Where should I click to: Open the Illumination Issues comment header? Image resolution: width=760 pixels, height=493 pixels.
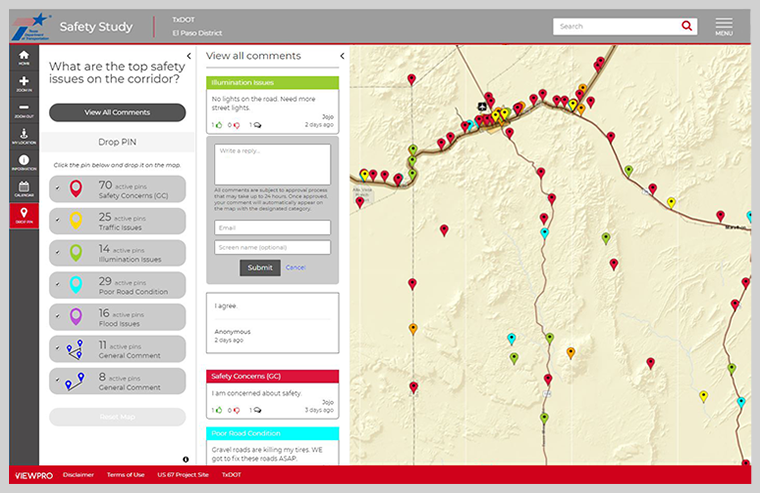[x=272, y=82]
